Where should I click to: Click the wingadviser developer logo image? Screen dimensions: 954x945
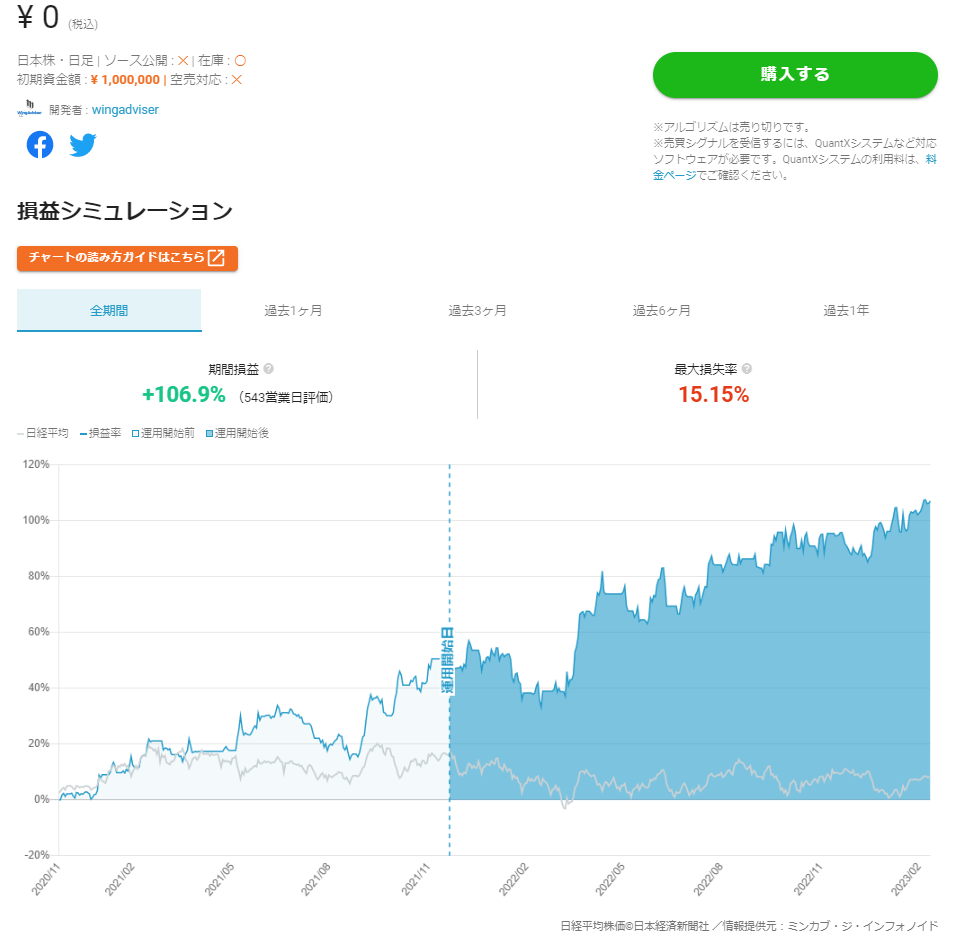pos(30,109)
